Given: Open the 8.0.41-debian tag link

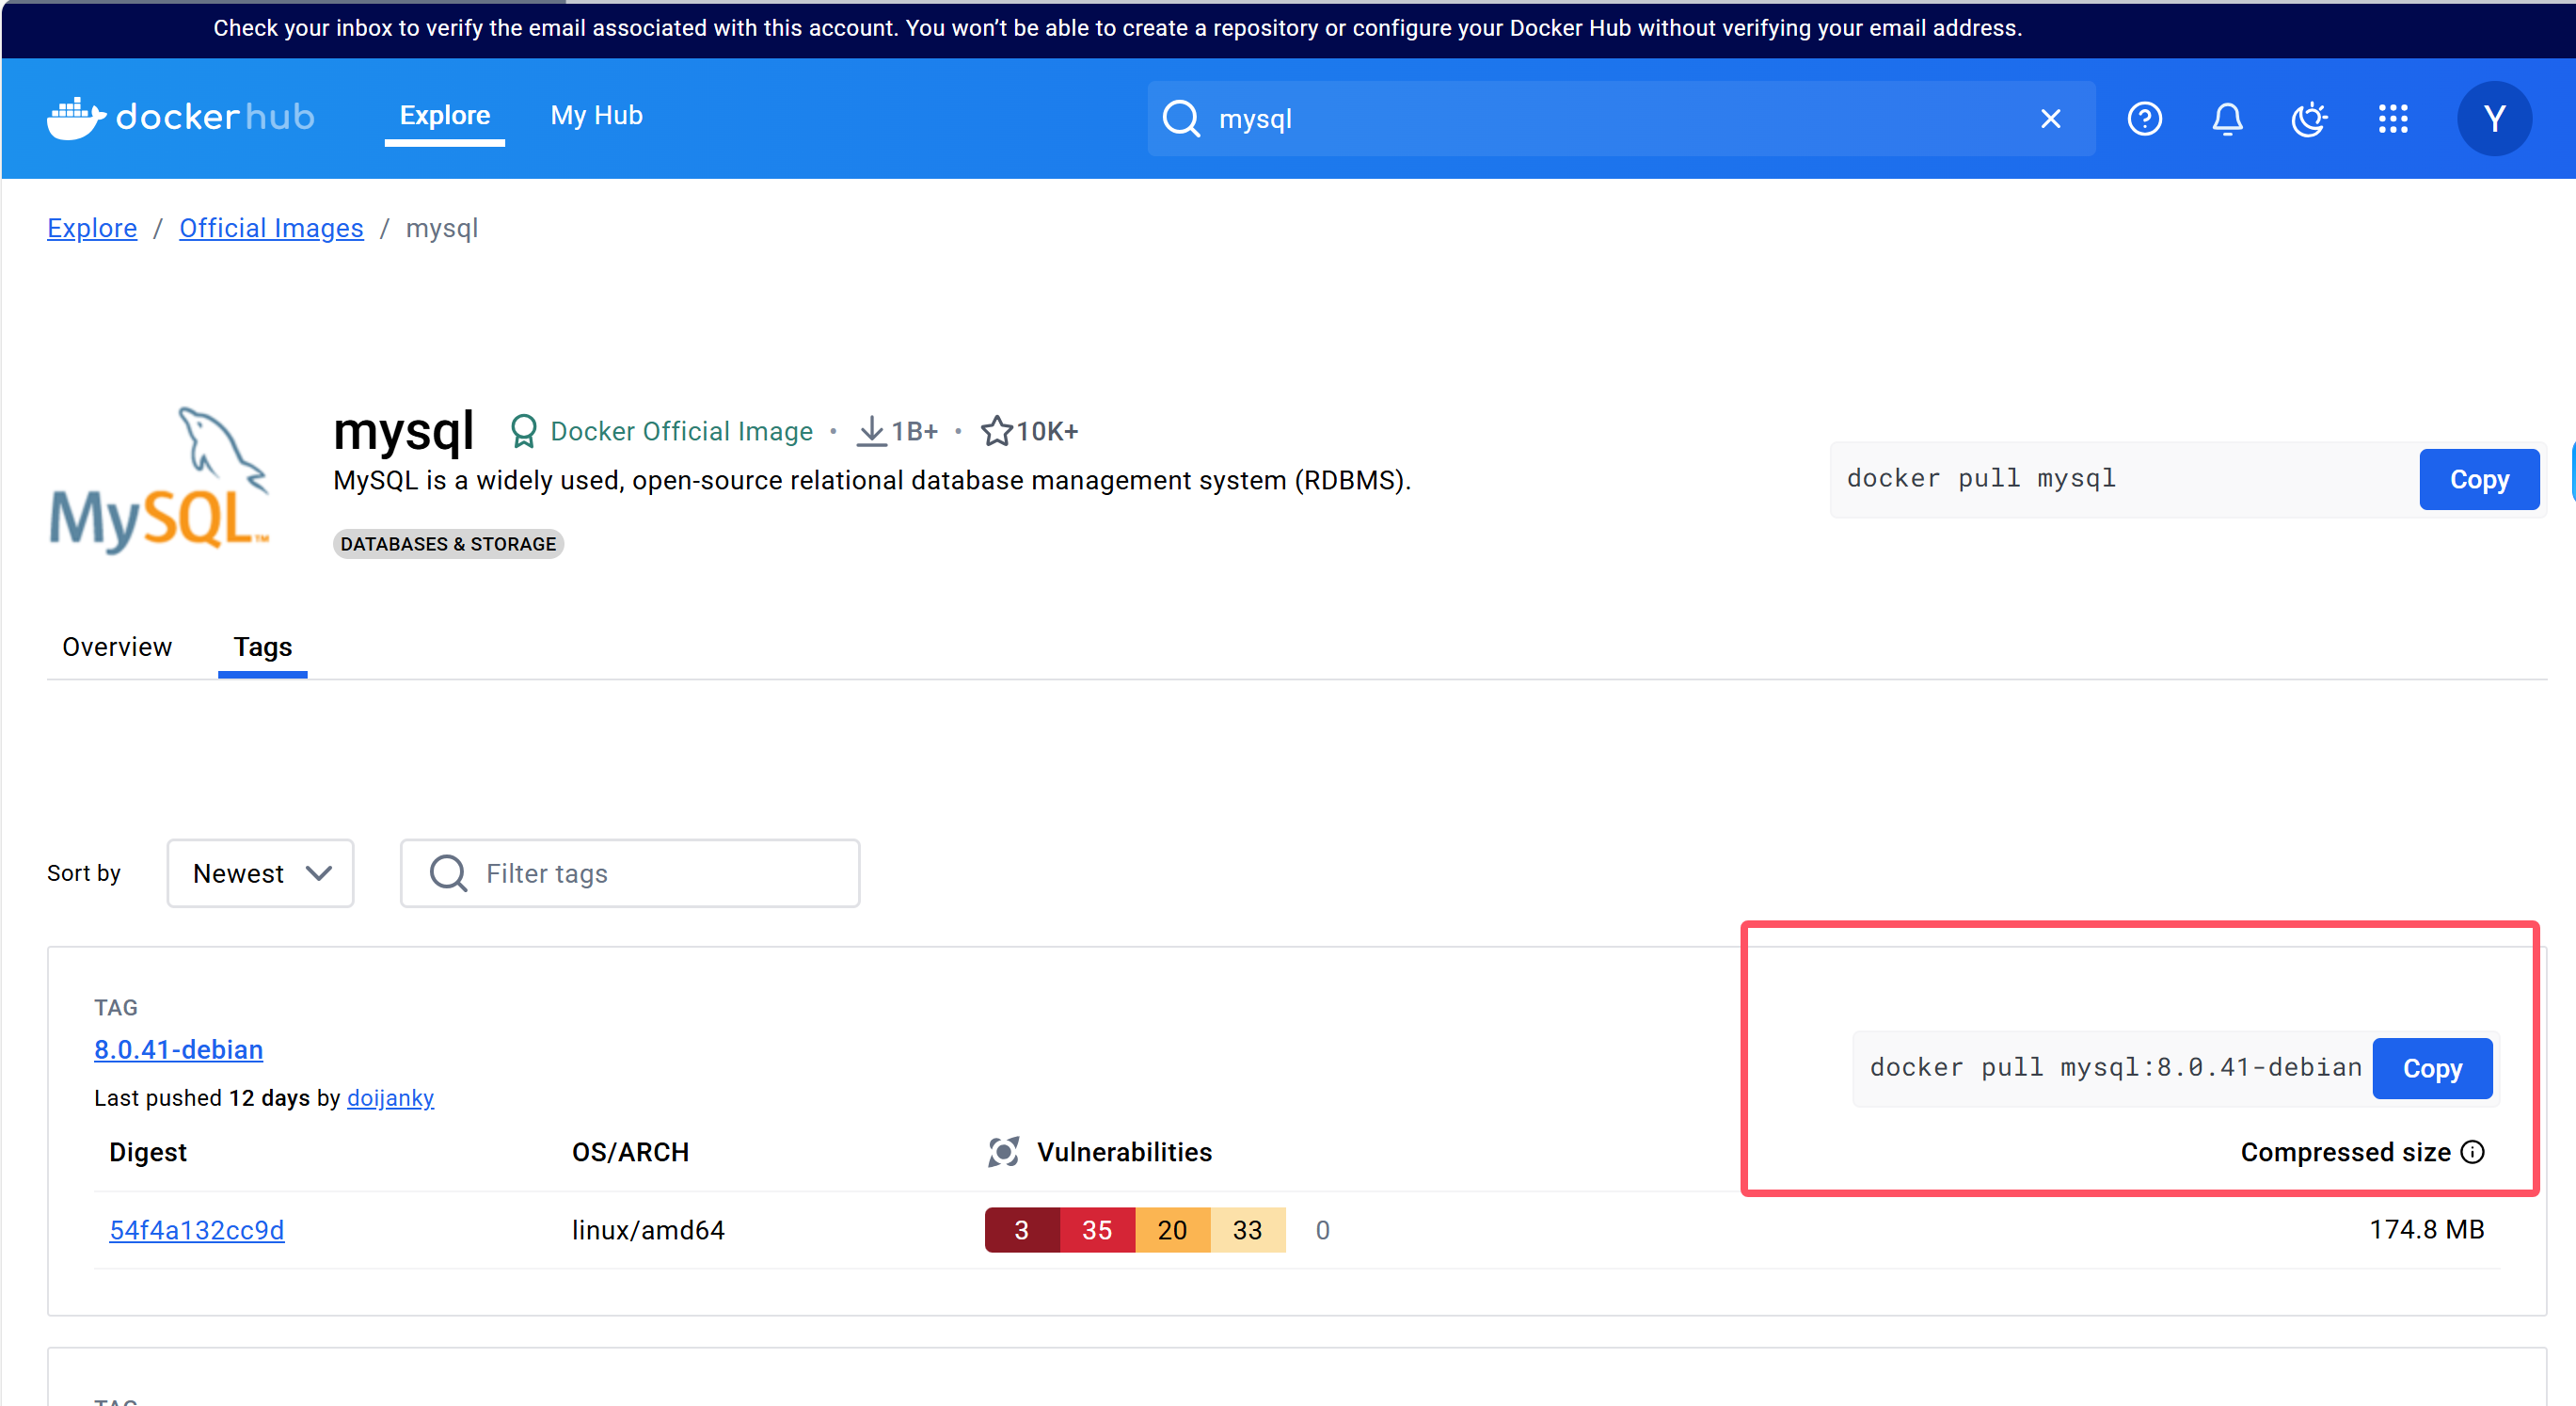Looking at the screenshot, I should (x=179, y=1049).
